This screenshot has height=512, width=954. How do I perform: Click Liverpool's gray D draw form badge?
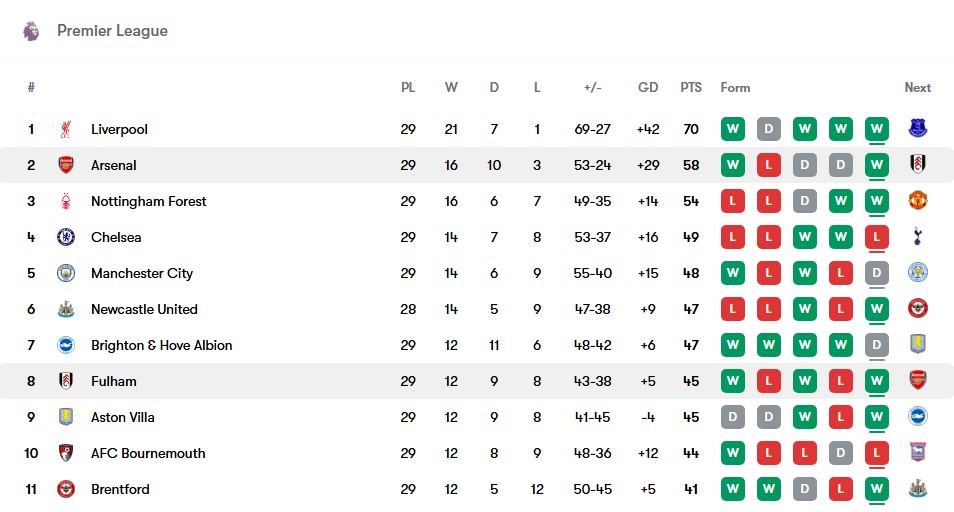point(768,129)
